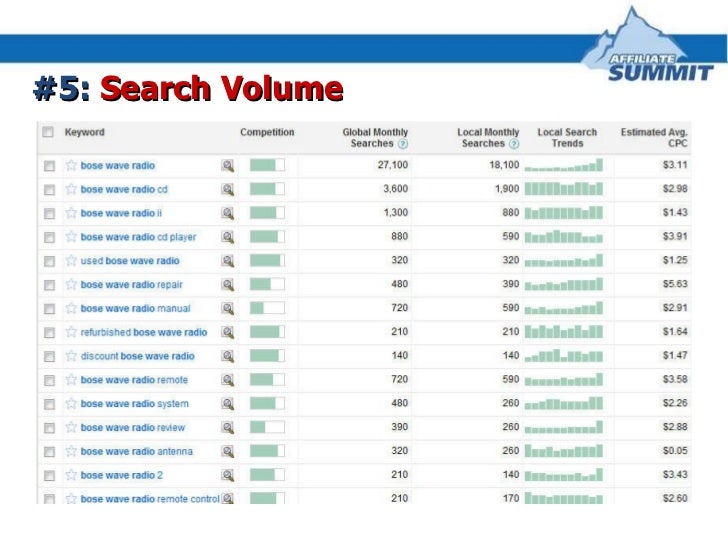Open the 'bose wave radio antenna' keyword link
The height and width of the screenshot is (546, 728).
coord(136,451)
